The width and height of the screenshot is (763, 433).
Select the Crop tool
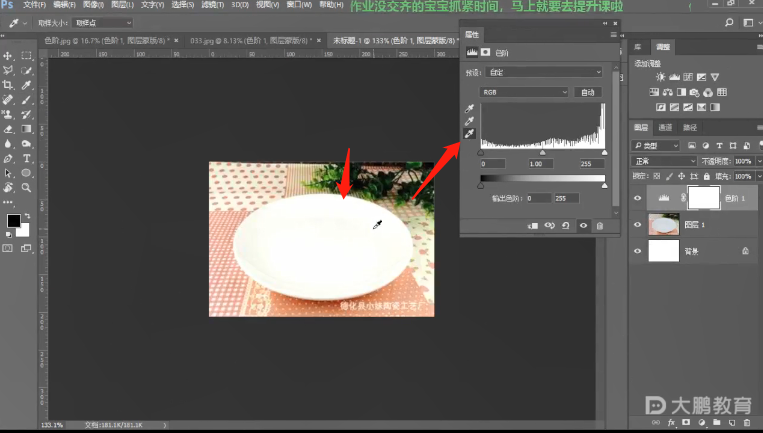(x=8, y=85)
